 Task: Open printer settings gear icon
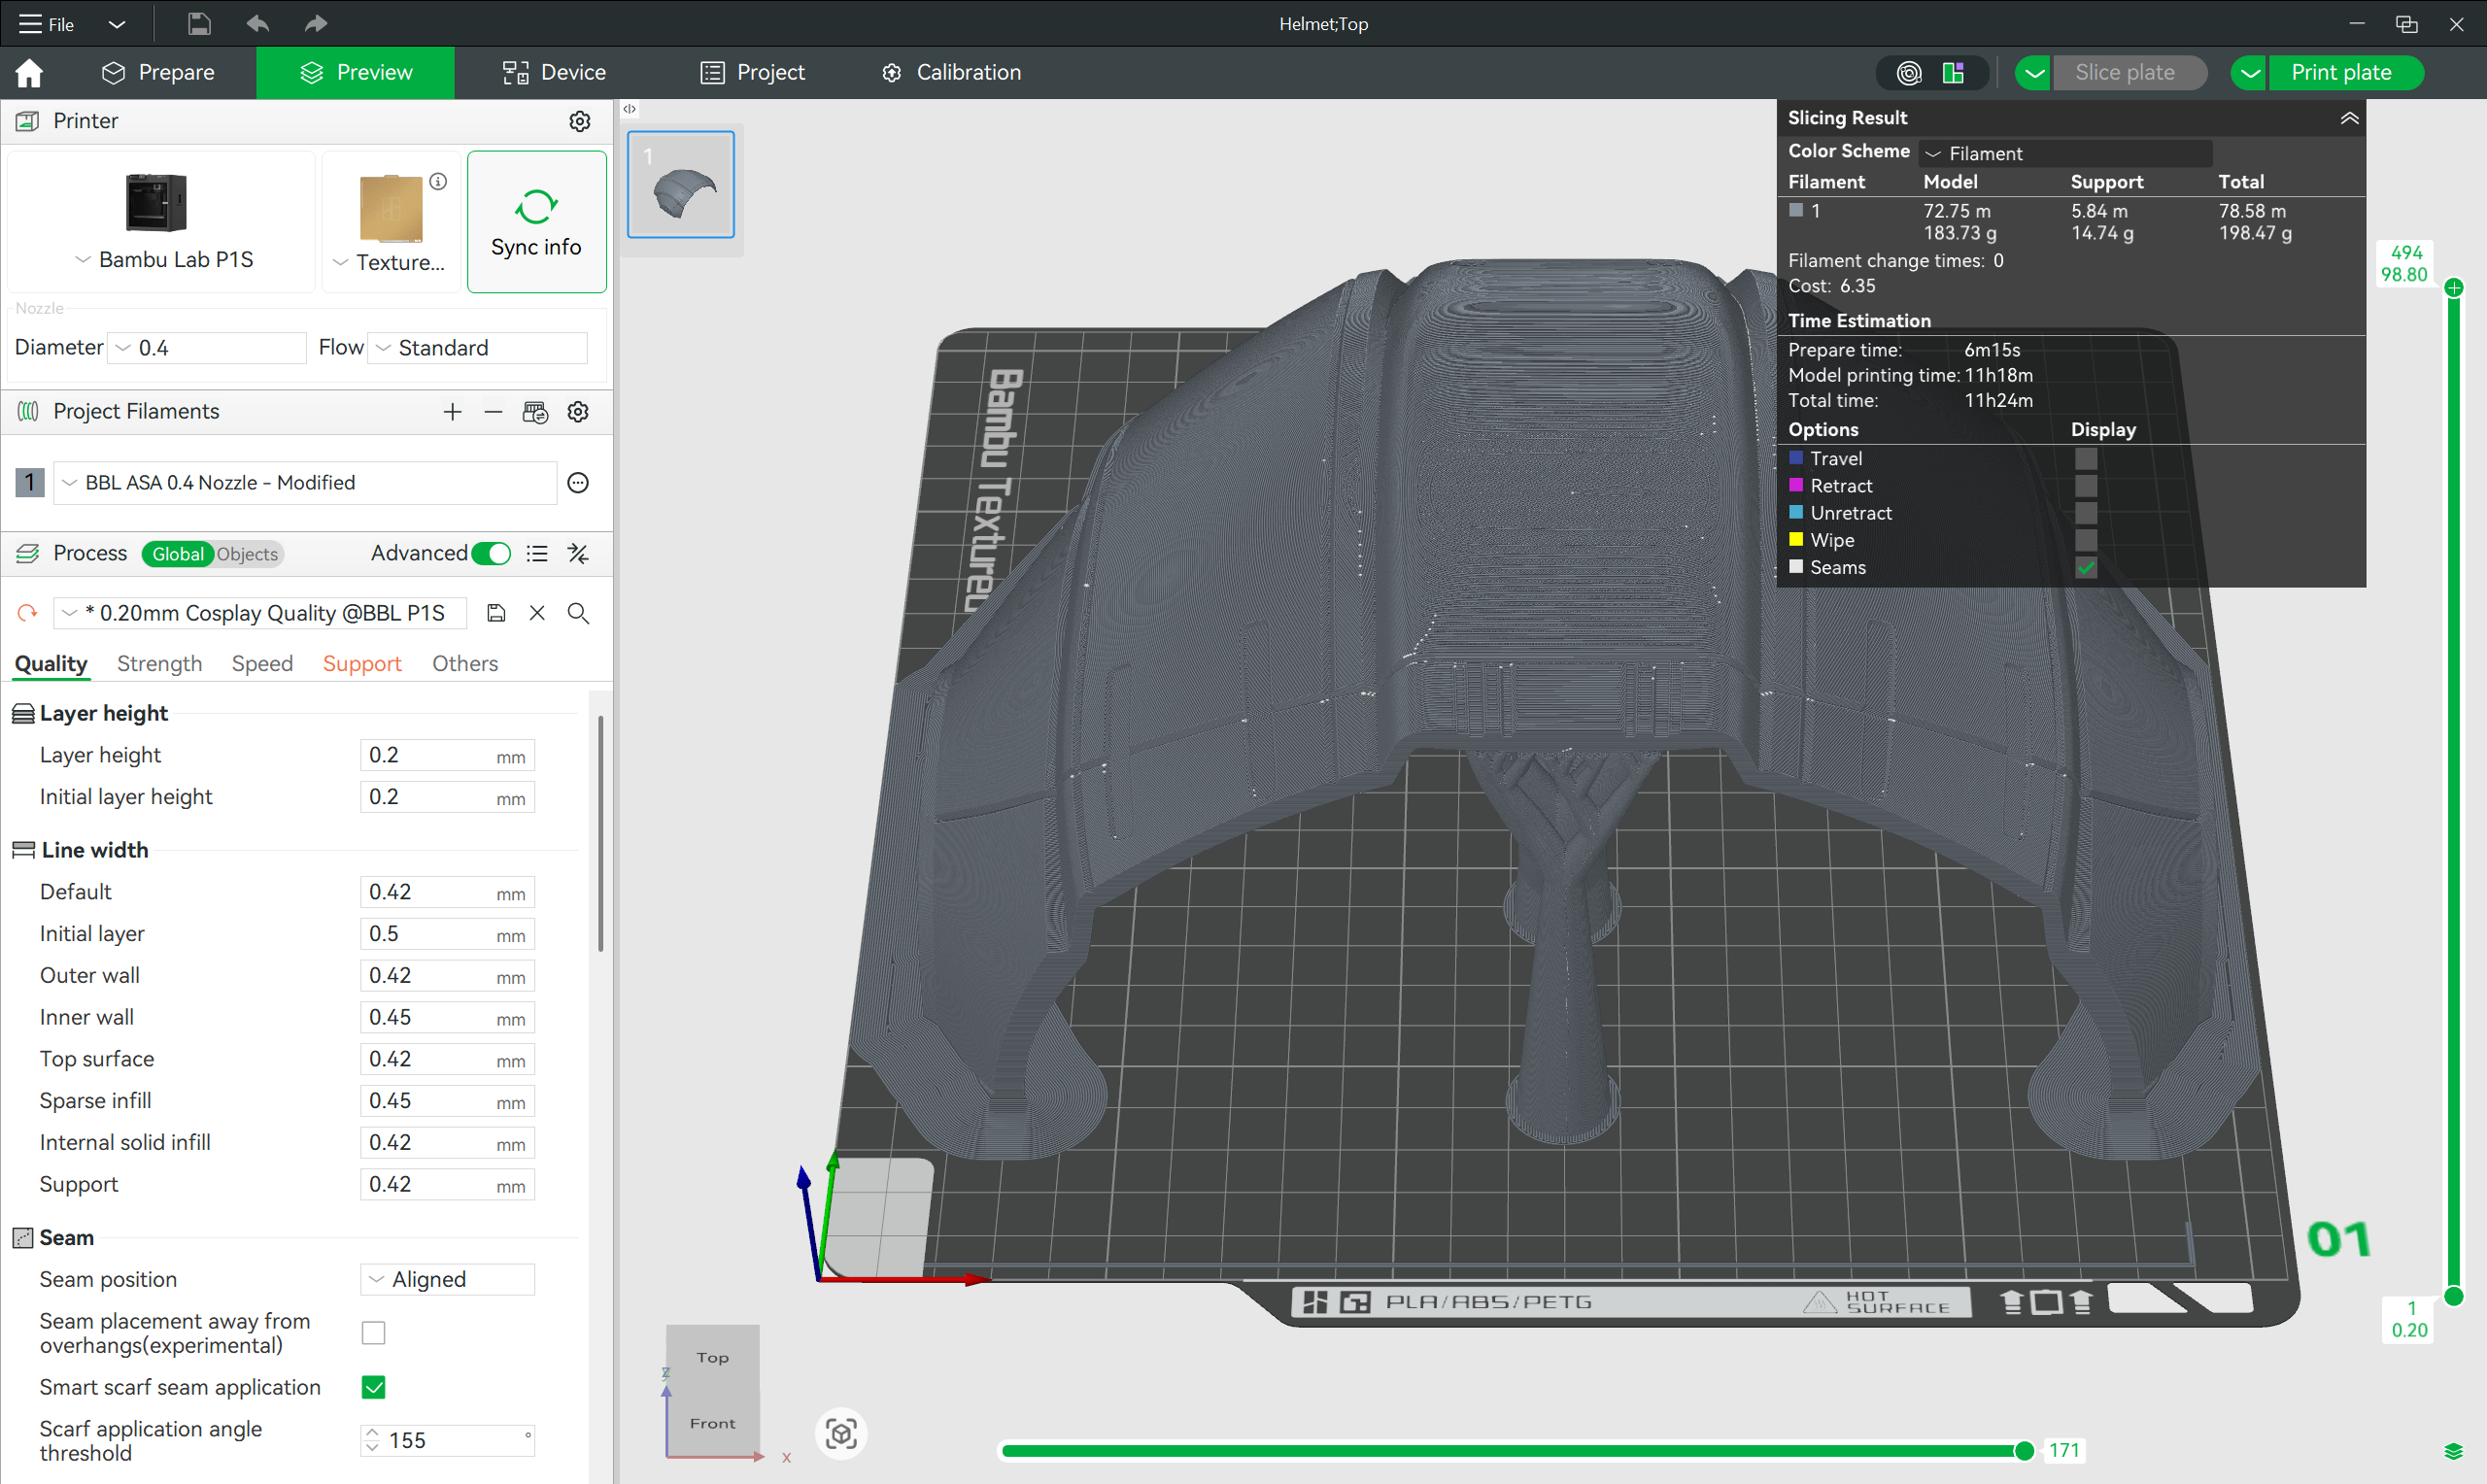point(580,121)
